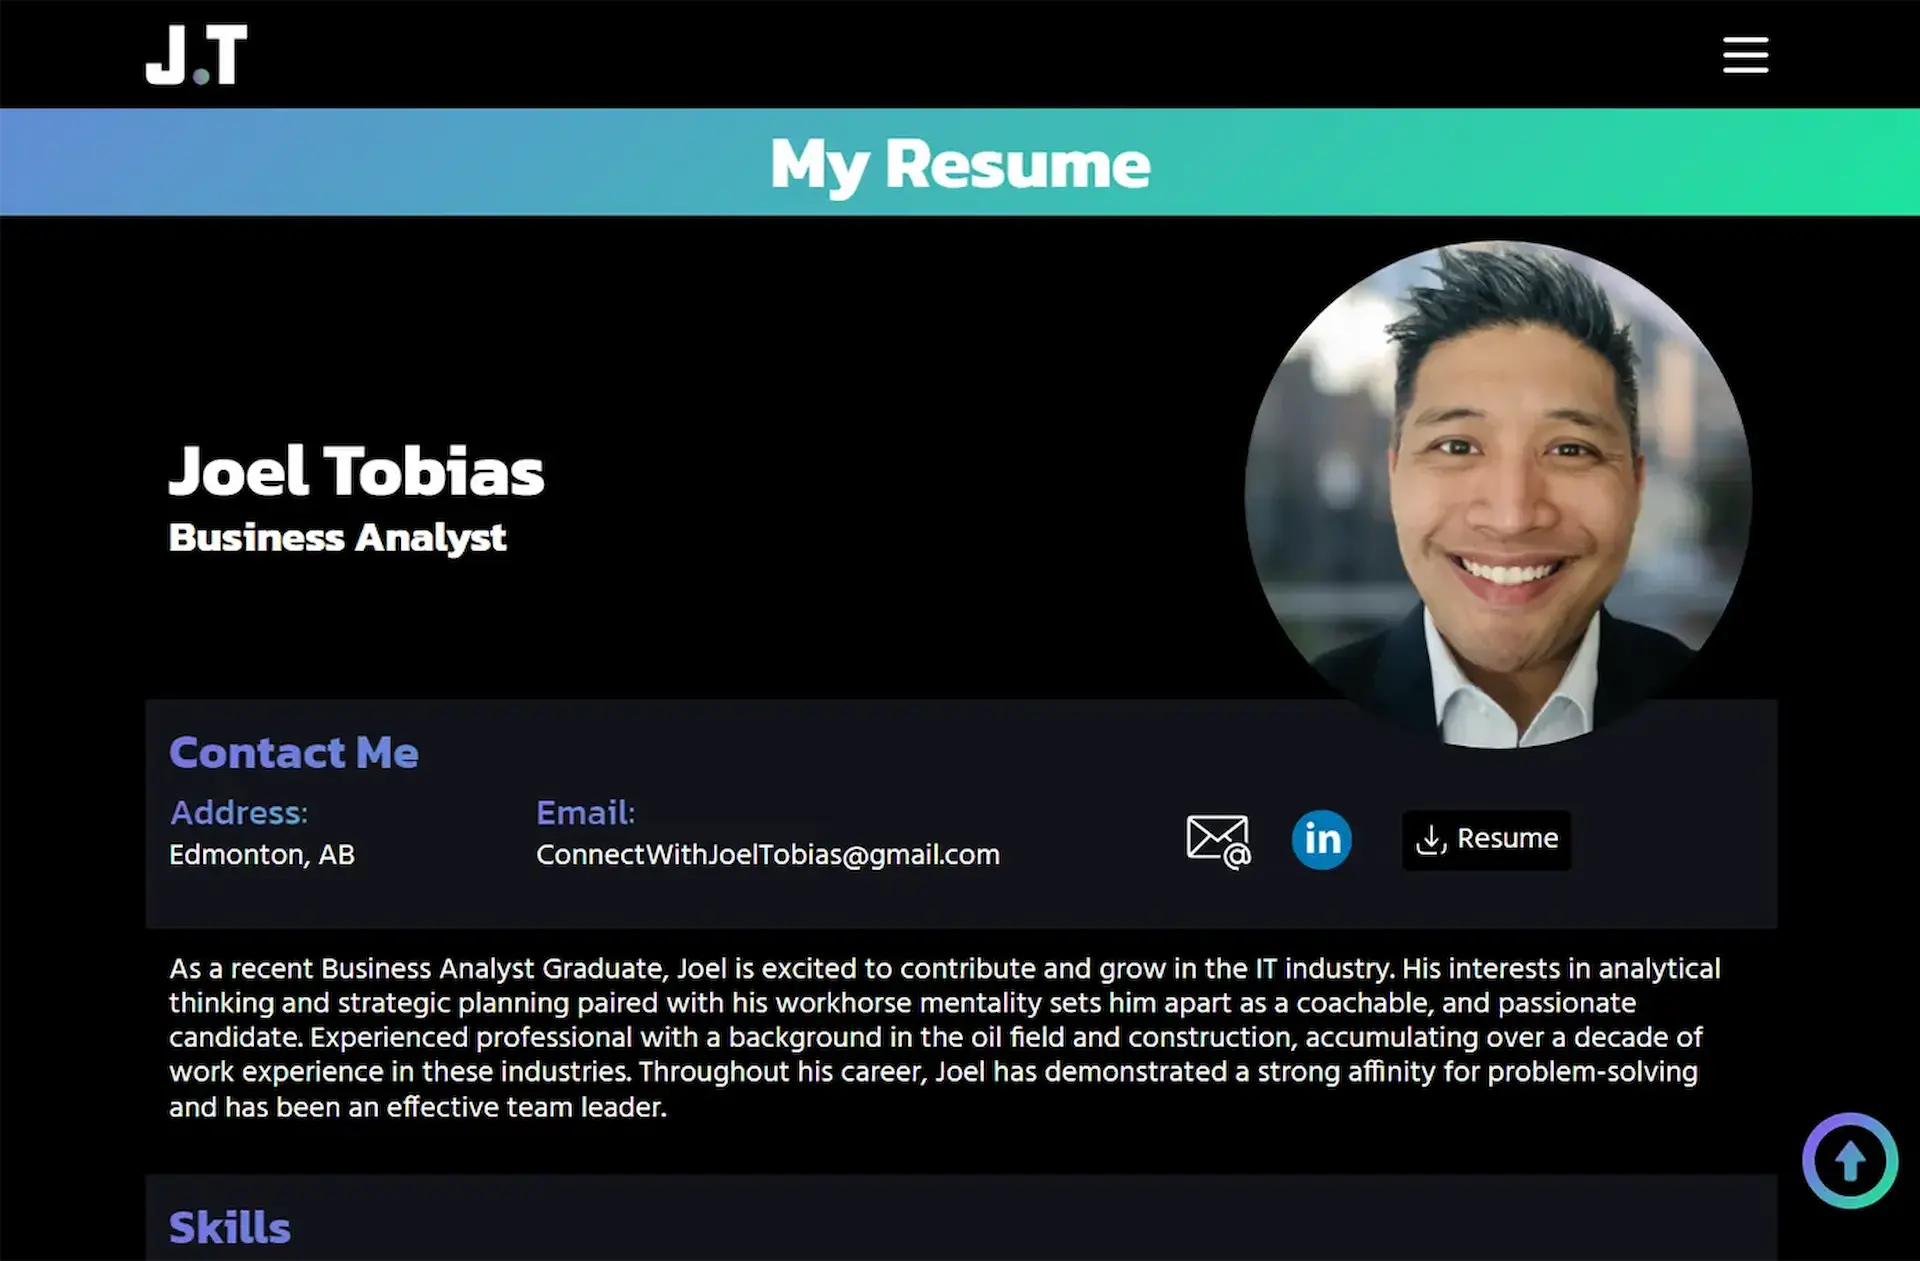Click the email envelope icon
The height and width of the screenshot is (1261, 1920).
click(1218, 841)
